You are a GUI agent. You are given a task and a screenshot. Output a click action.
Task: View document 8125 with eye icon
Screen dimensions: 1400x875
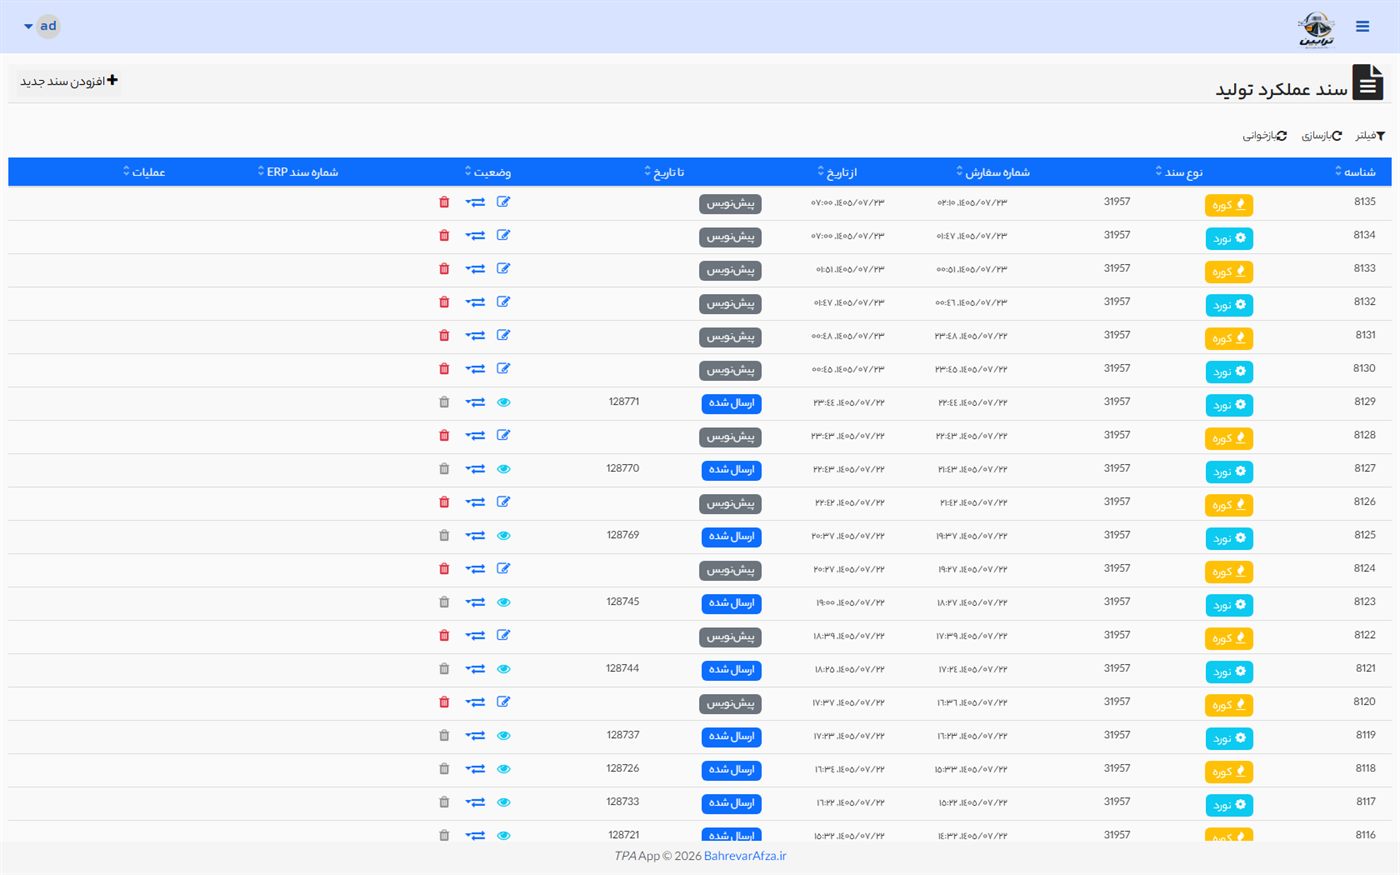click(x=503, y=535)
